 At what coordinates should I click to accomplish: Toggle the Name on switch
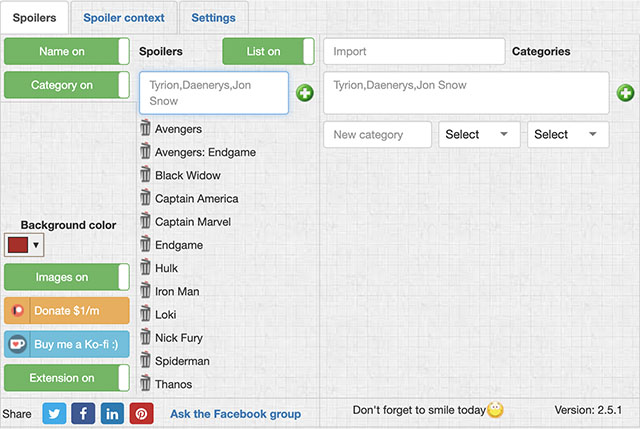(x=67, y=51)
